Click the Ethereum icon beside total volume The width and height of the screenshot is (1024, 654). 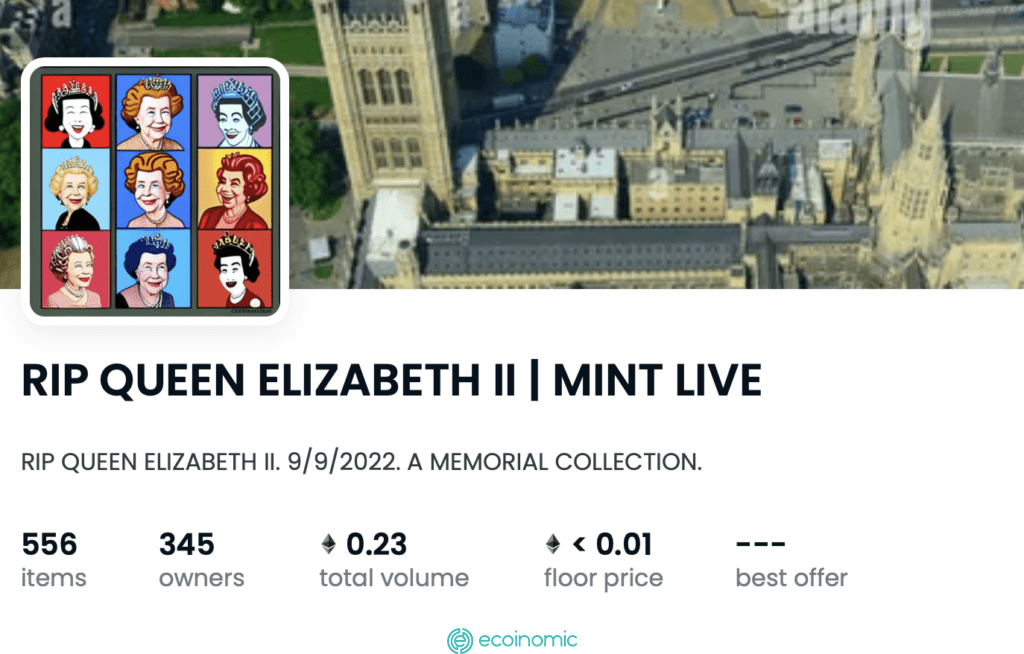pos(328,544)
